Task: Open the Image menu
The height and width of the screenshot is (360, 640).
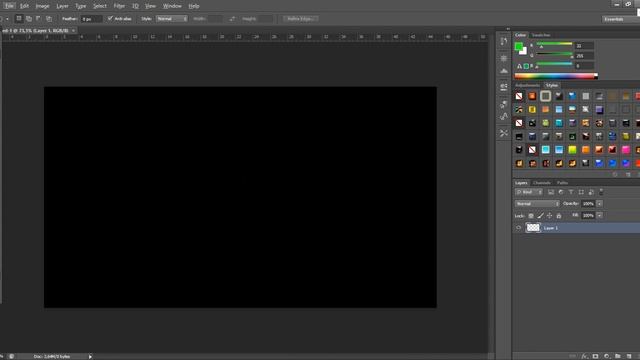Action: pos(42,6)
